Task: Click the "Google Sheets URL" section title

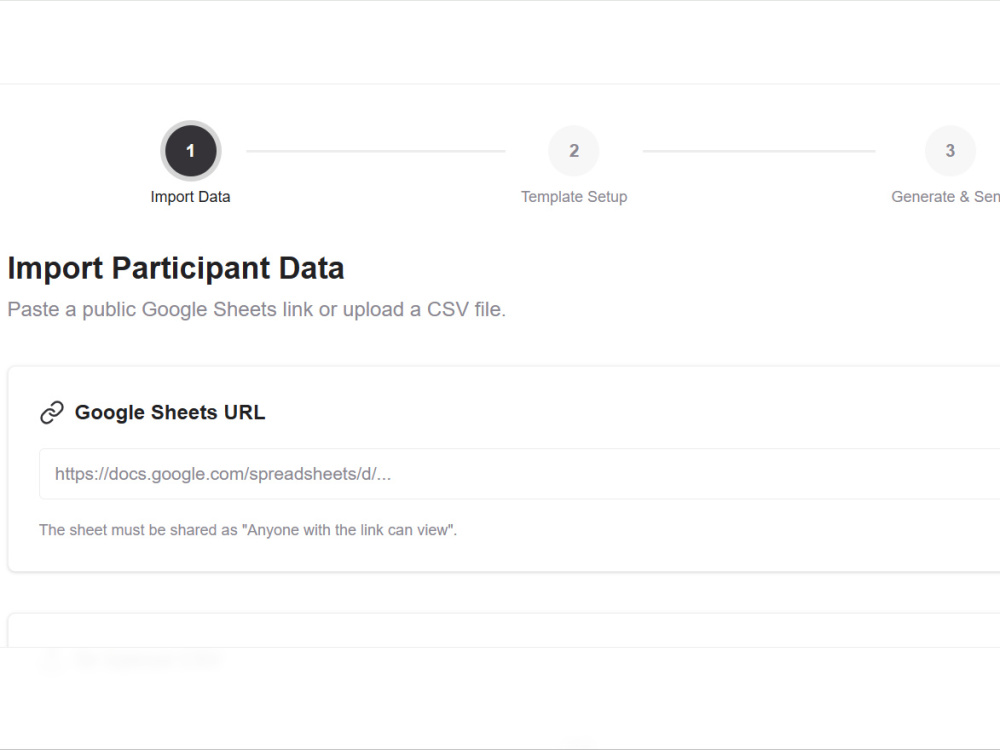Action: [x=170, y=413]
